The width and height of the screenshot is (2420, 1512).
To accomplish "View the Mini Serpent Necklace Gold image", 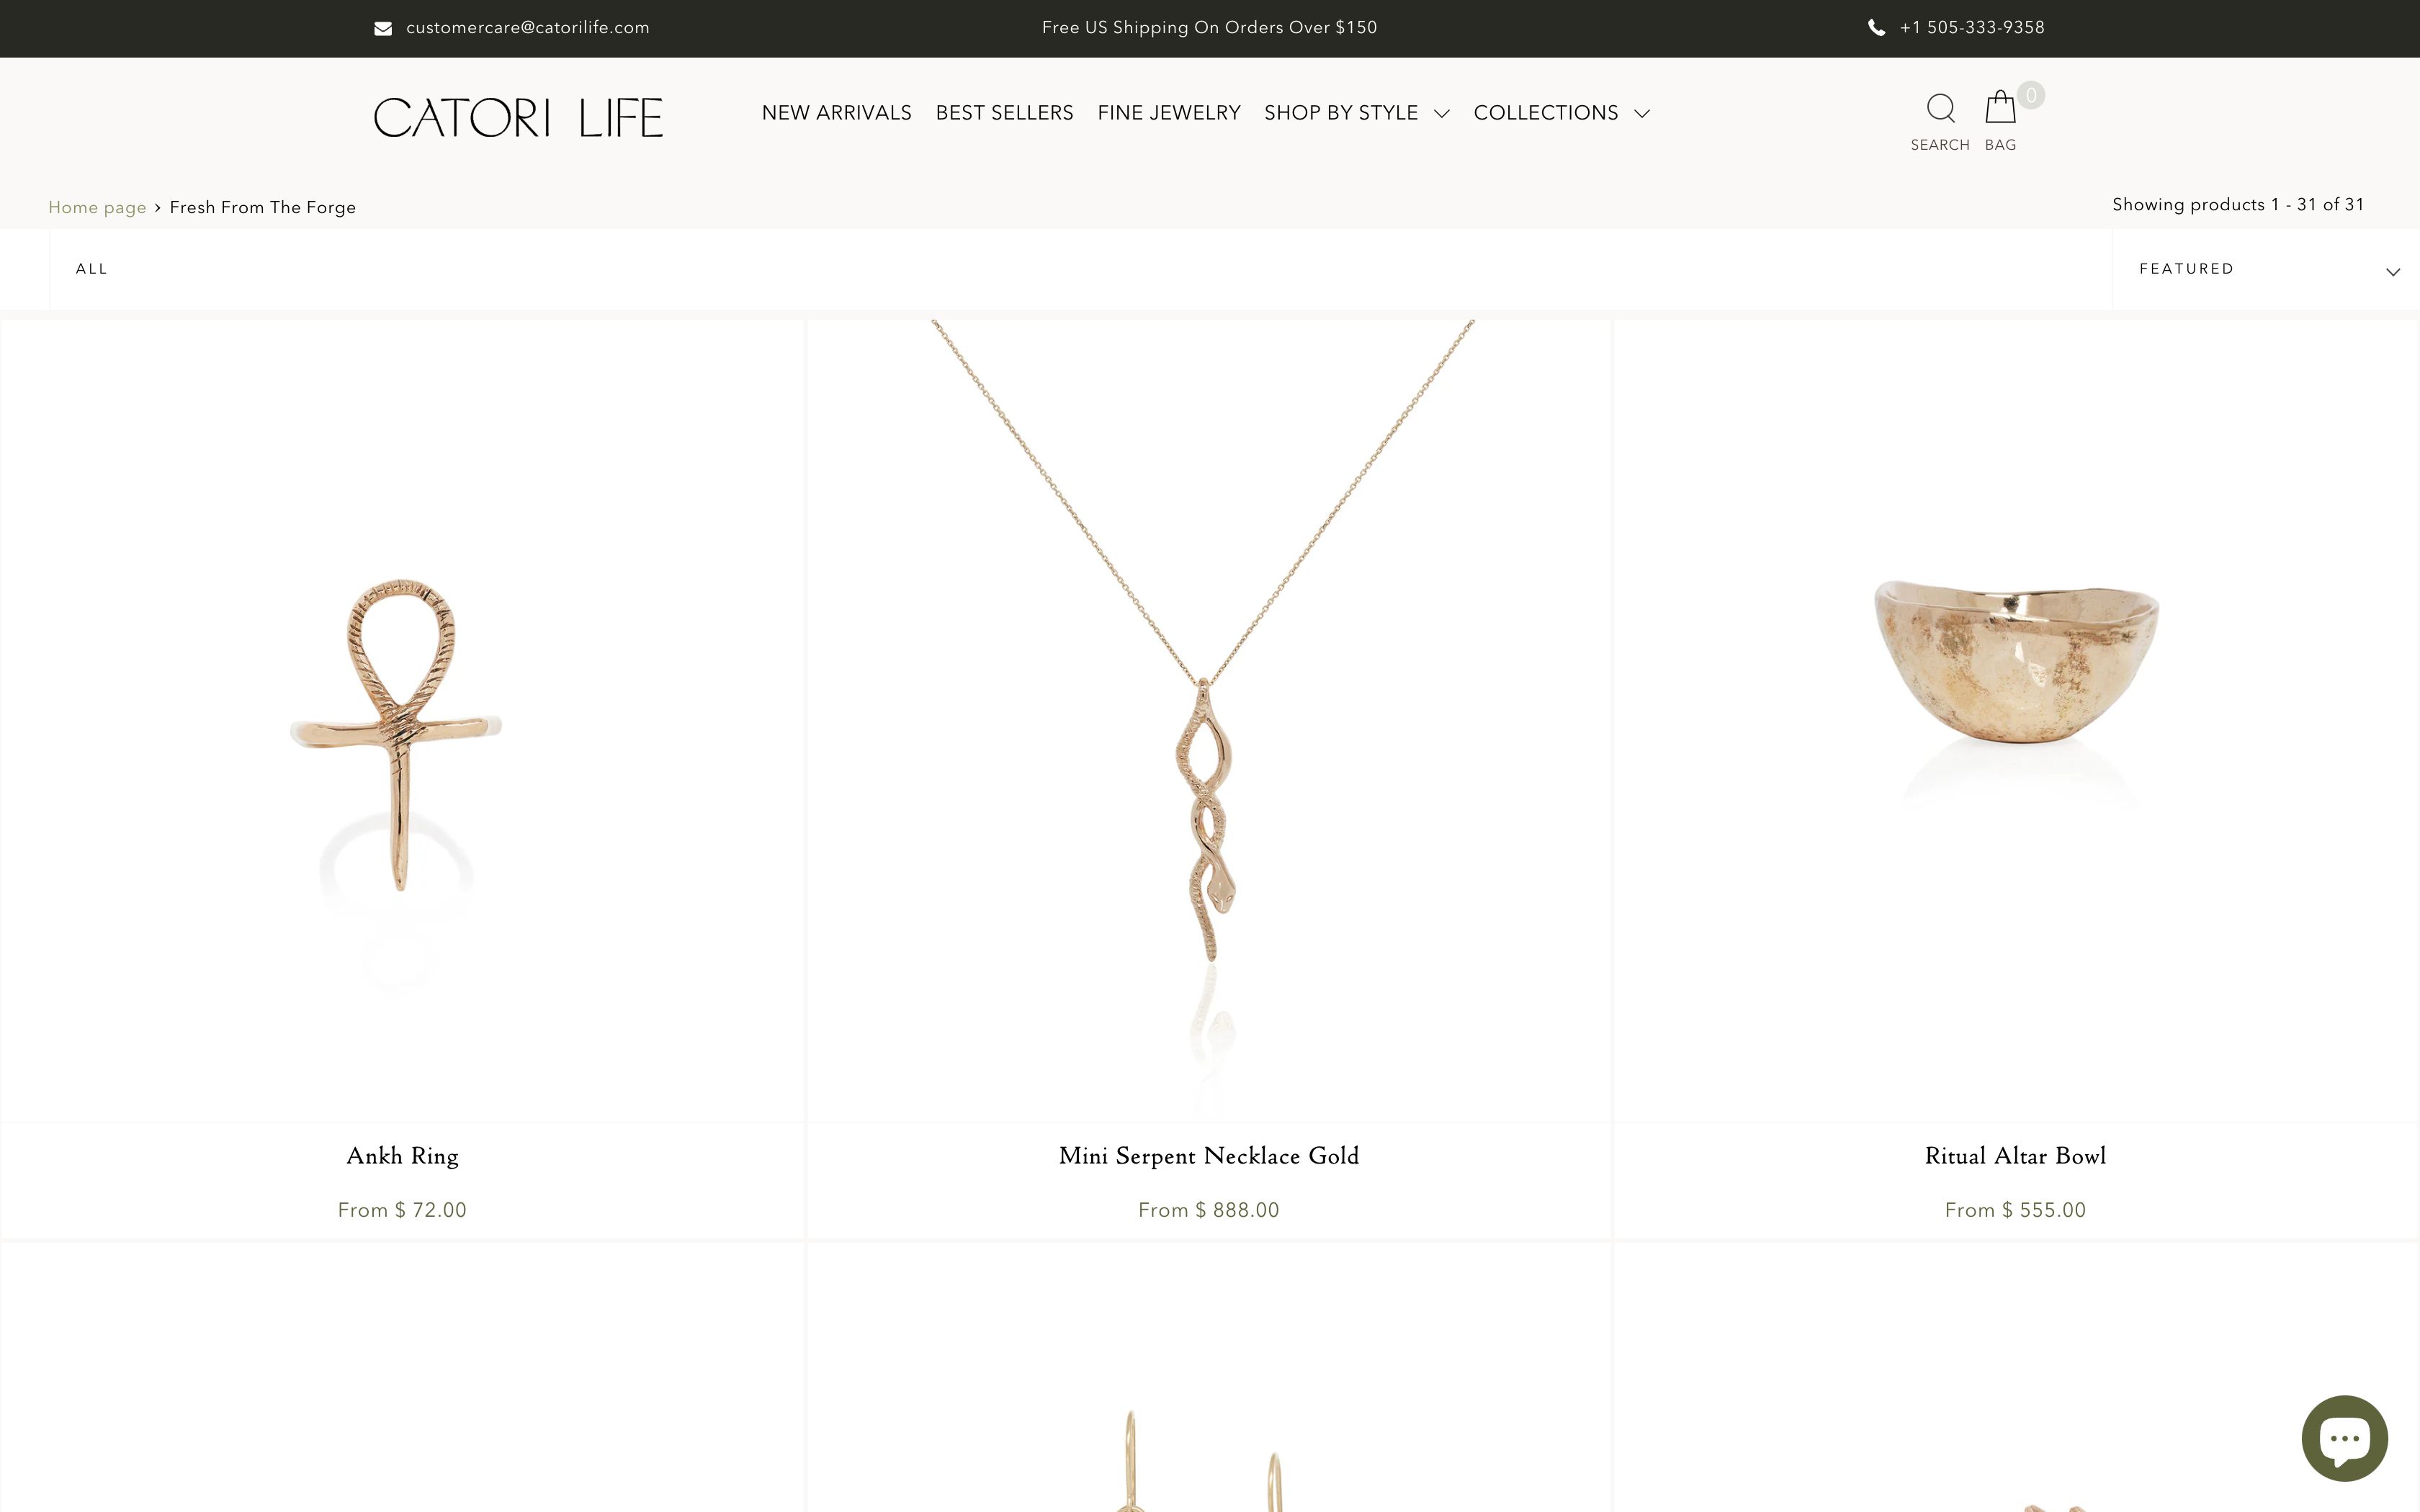I will pos(1208,720).
